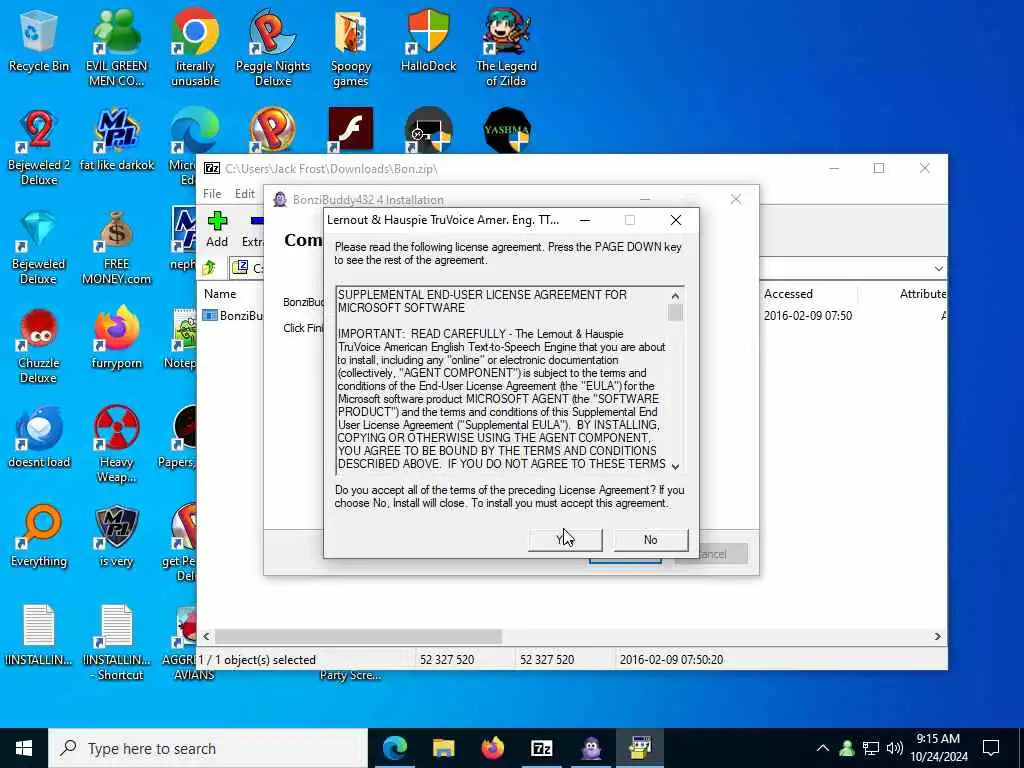Minimize the Lernout & Hauspie TruVoice dialog

coord(585,220)
